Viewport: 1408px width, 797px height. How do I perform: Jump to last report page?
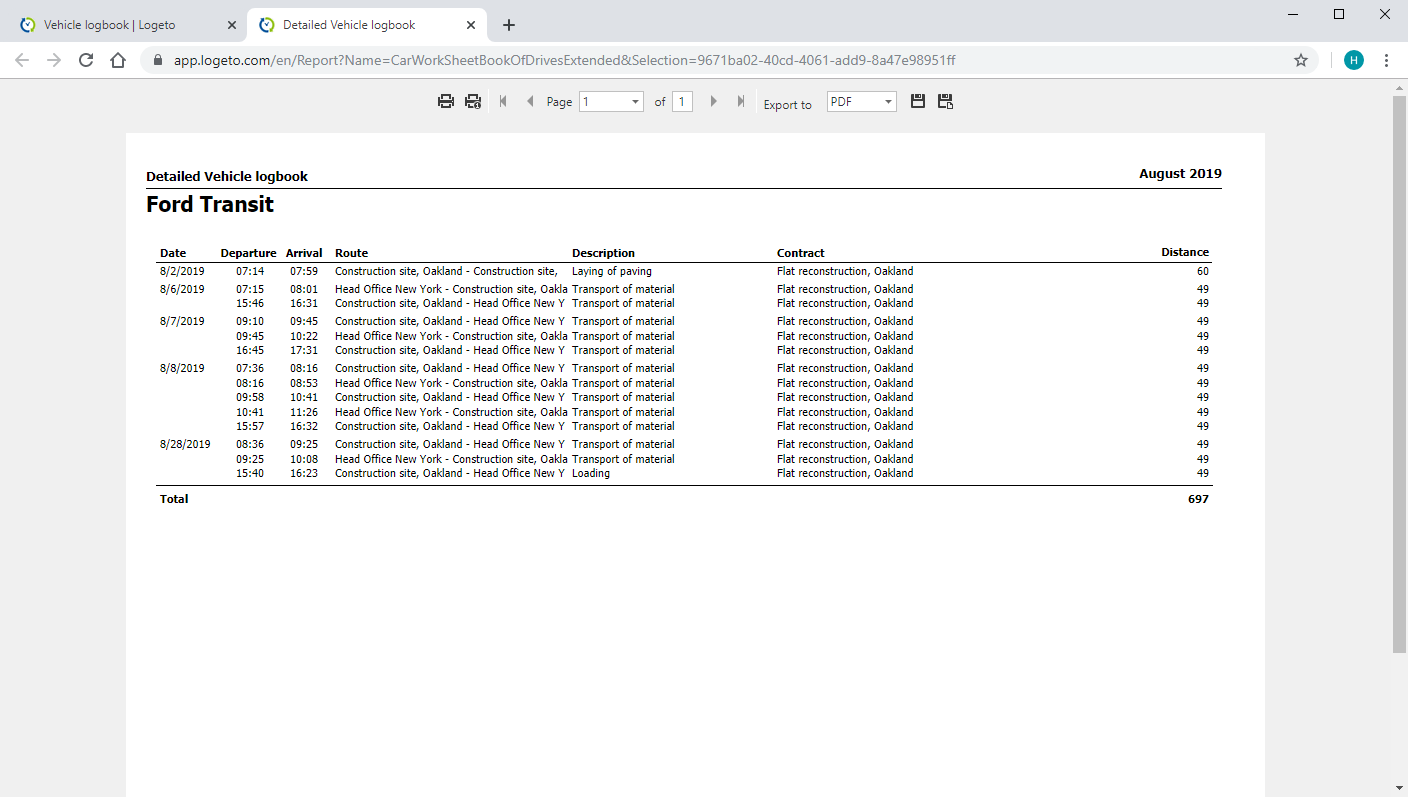point(741,101)
